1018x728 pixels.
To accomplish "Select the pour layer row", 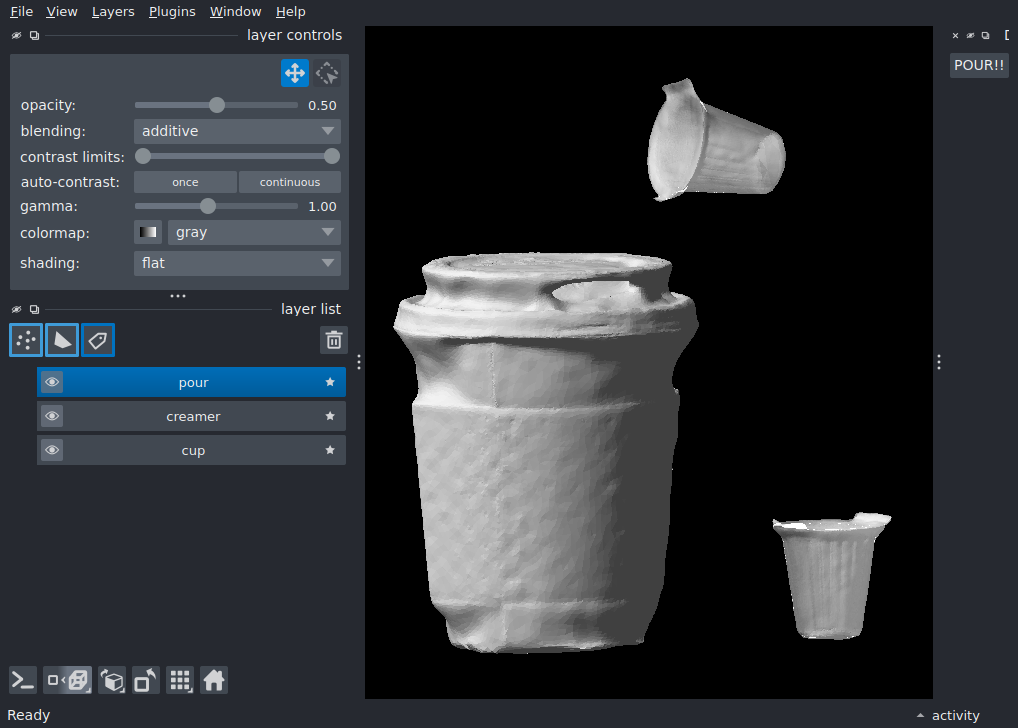I will (192, 382).
